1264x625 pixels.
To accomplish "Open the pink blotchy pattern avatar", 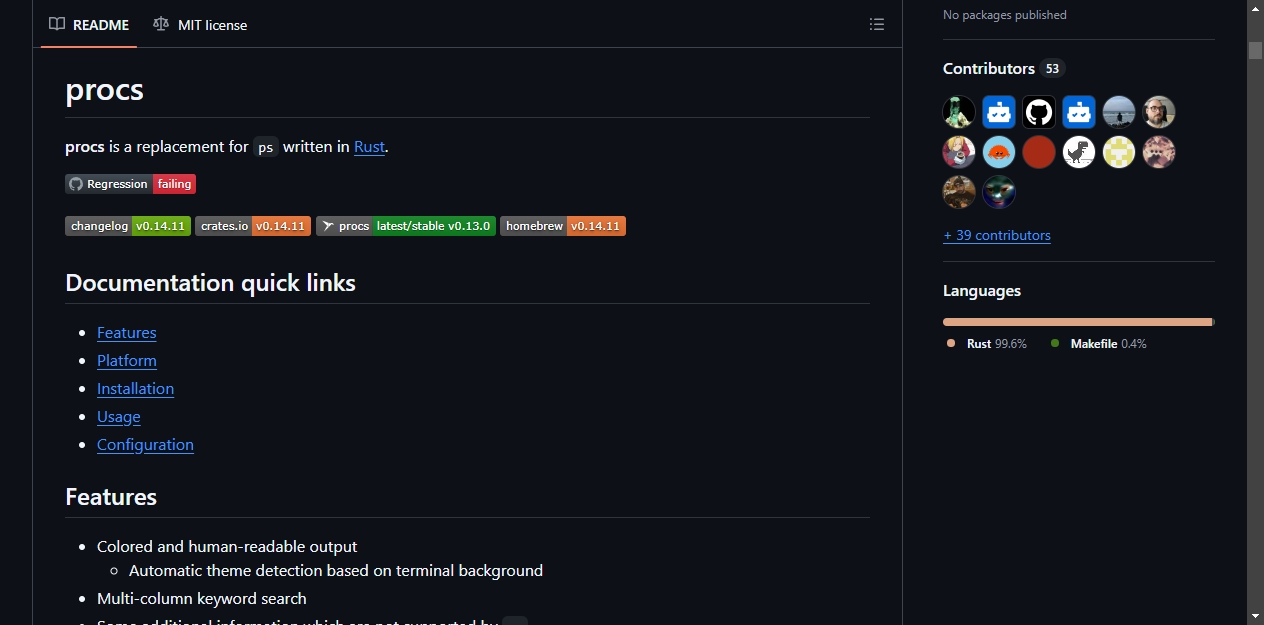I will pos(1159,152).
